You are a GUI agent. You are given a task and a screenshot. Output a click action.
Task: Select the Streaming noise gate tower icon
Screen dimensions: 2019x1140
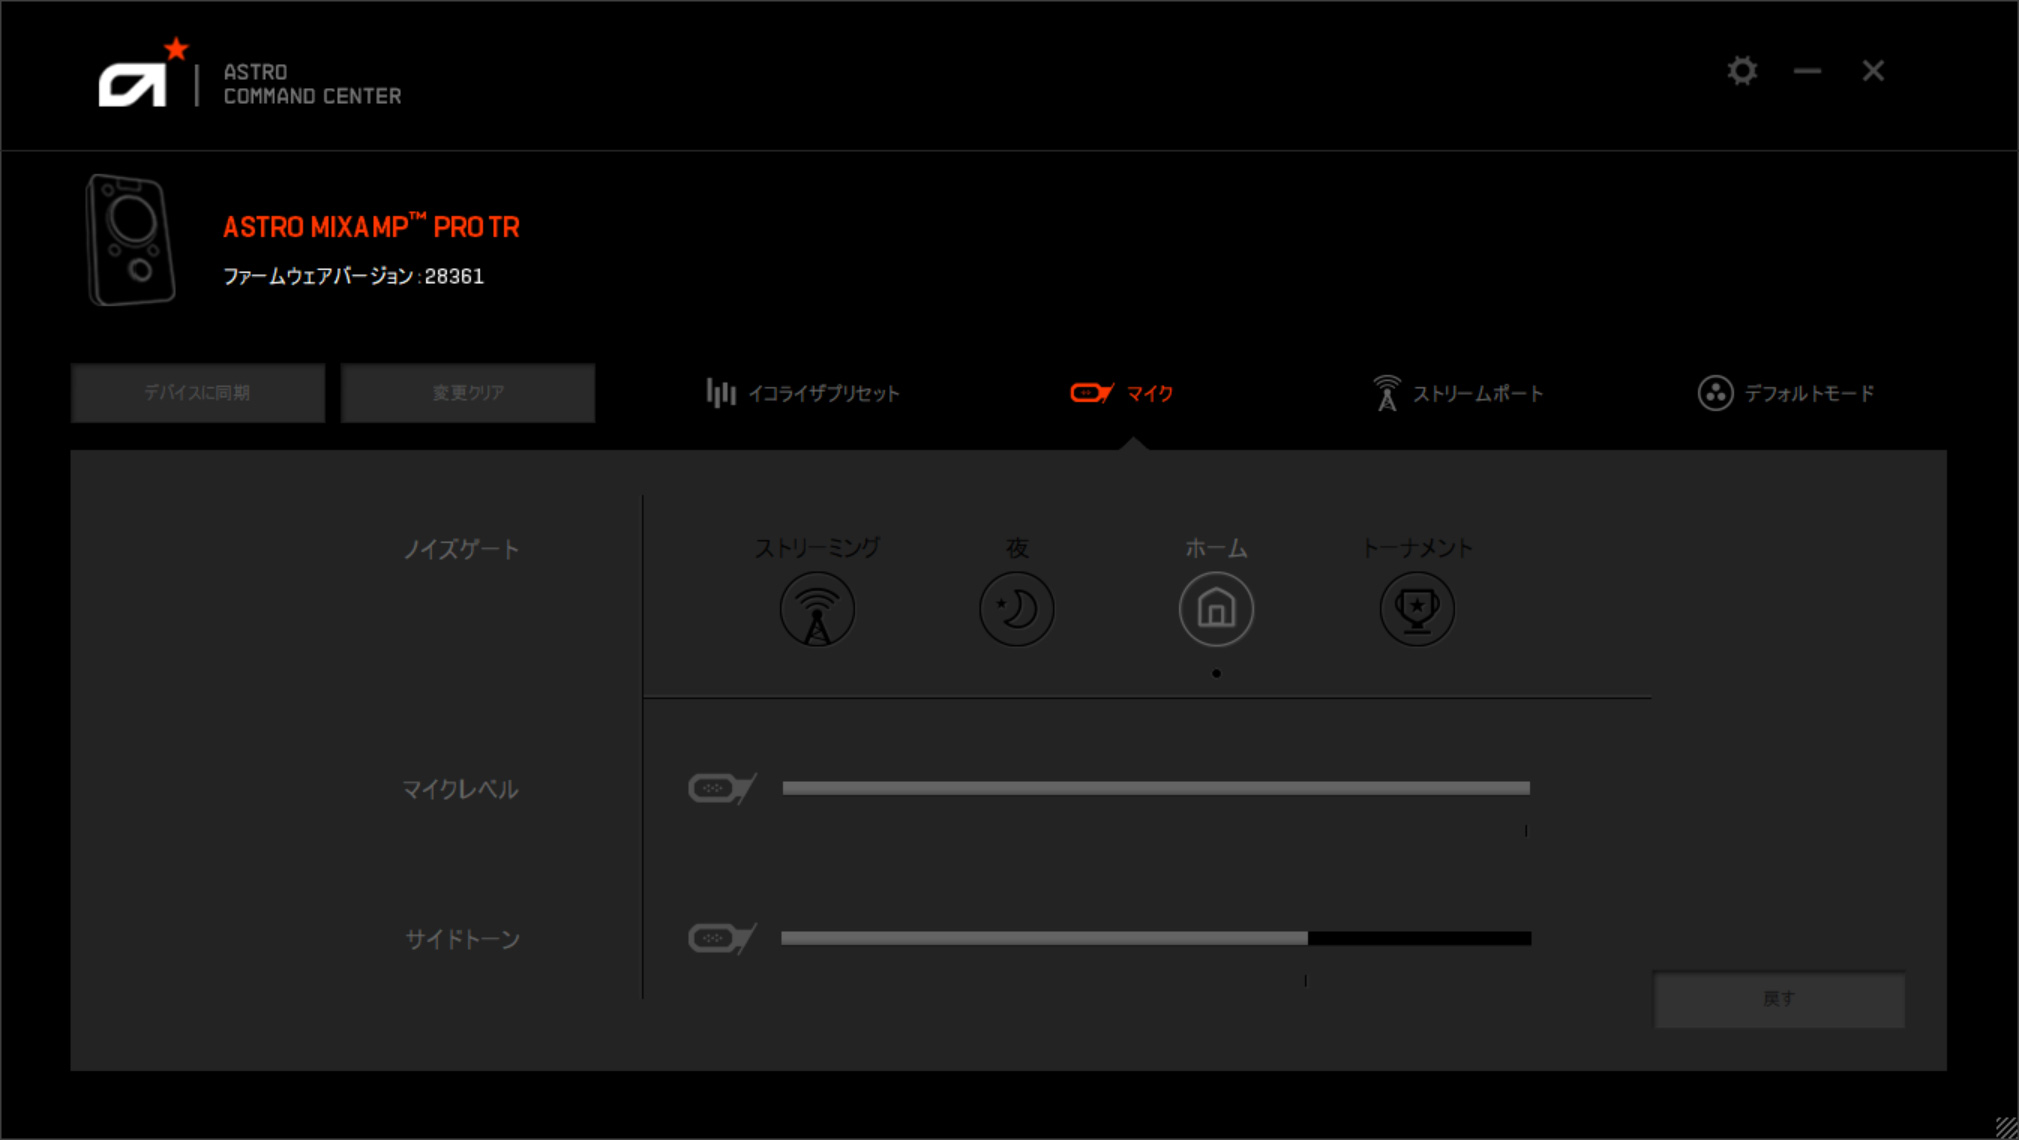pyautogui.click(x=817, y=609)
